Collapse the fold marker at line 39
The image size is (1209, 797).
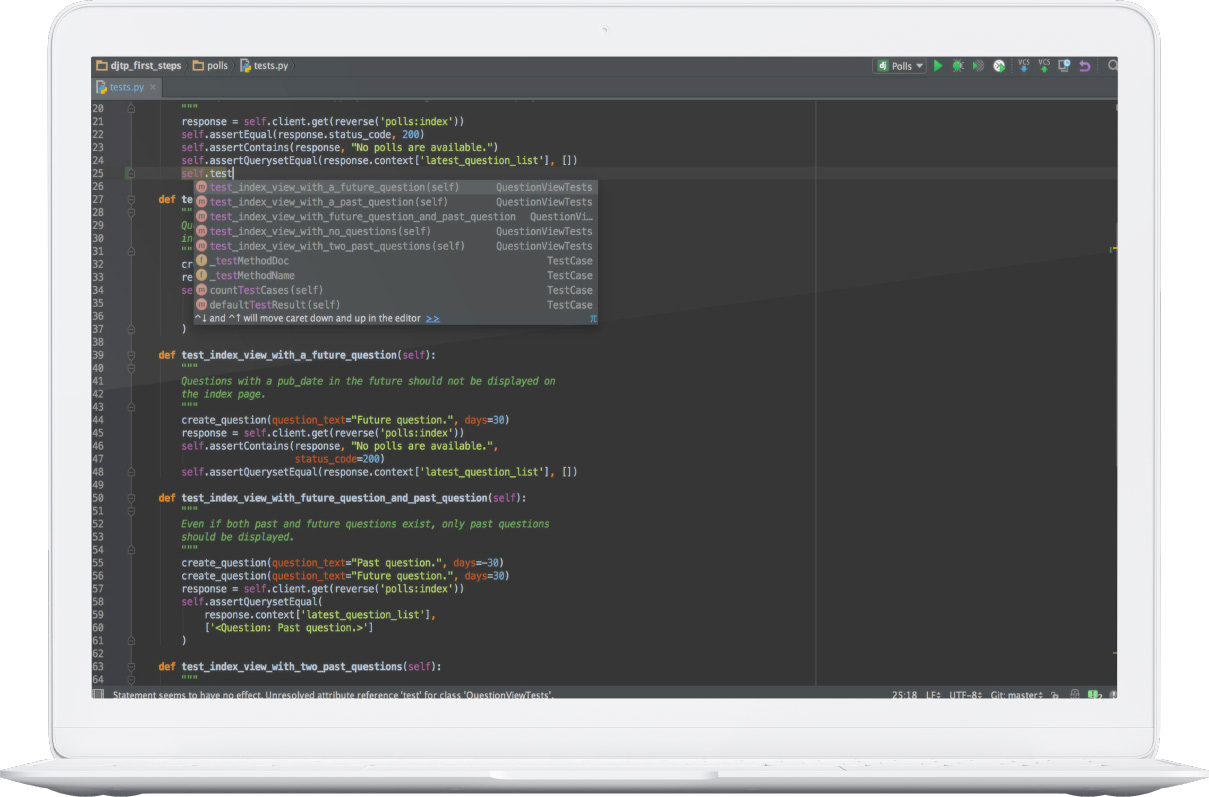pos(131,355)
